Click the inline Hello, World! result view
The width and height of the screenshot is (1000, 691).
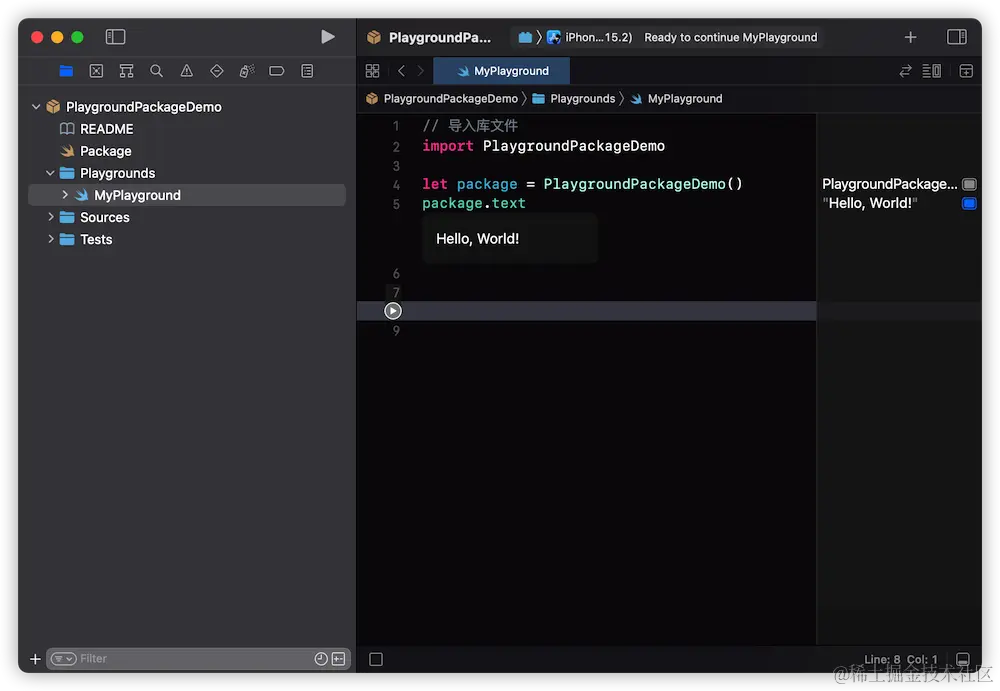[510, 238]
